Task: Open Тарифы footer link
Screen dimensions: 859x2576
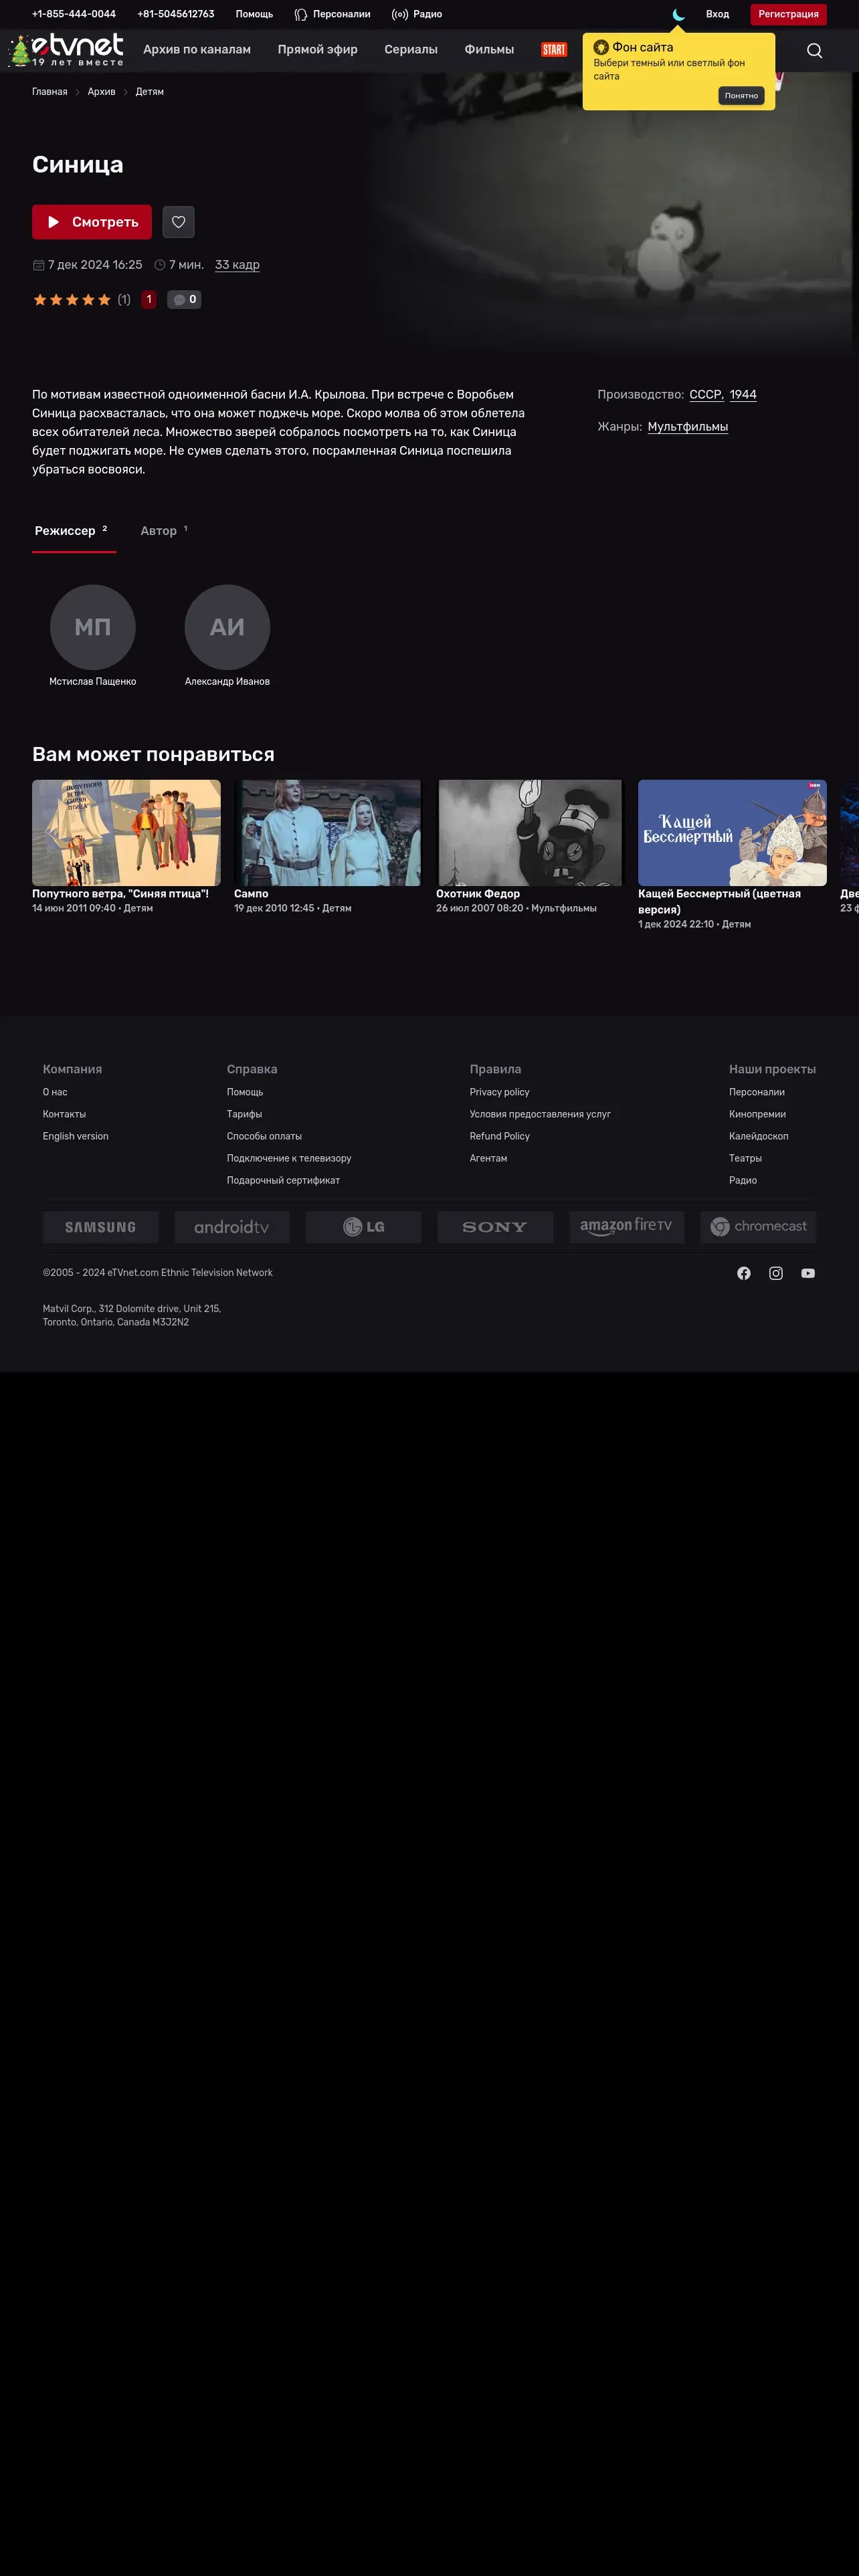Action: click(244, 1114)
